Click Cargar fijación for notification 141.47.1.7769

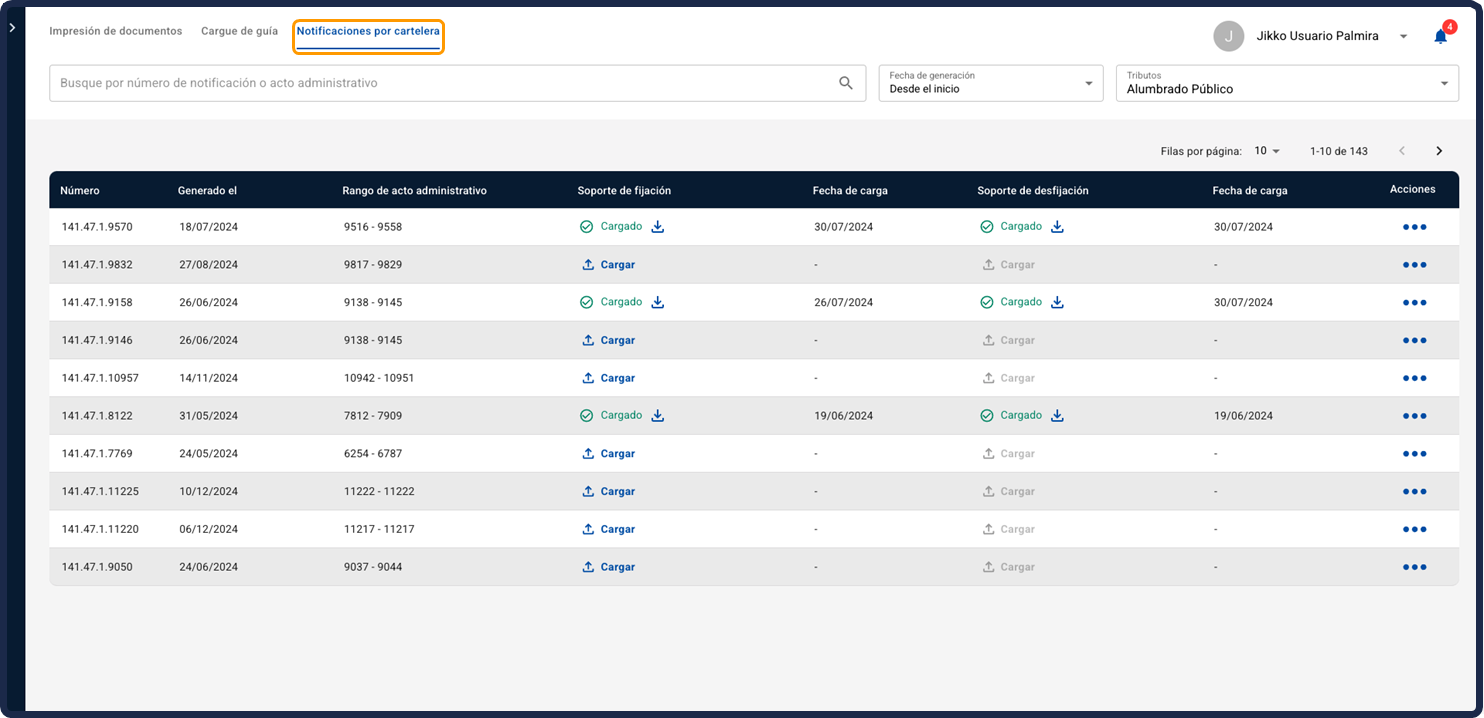click(609, 454)
